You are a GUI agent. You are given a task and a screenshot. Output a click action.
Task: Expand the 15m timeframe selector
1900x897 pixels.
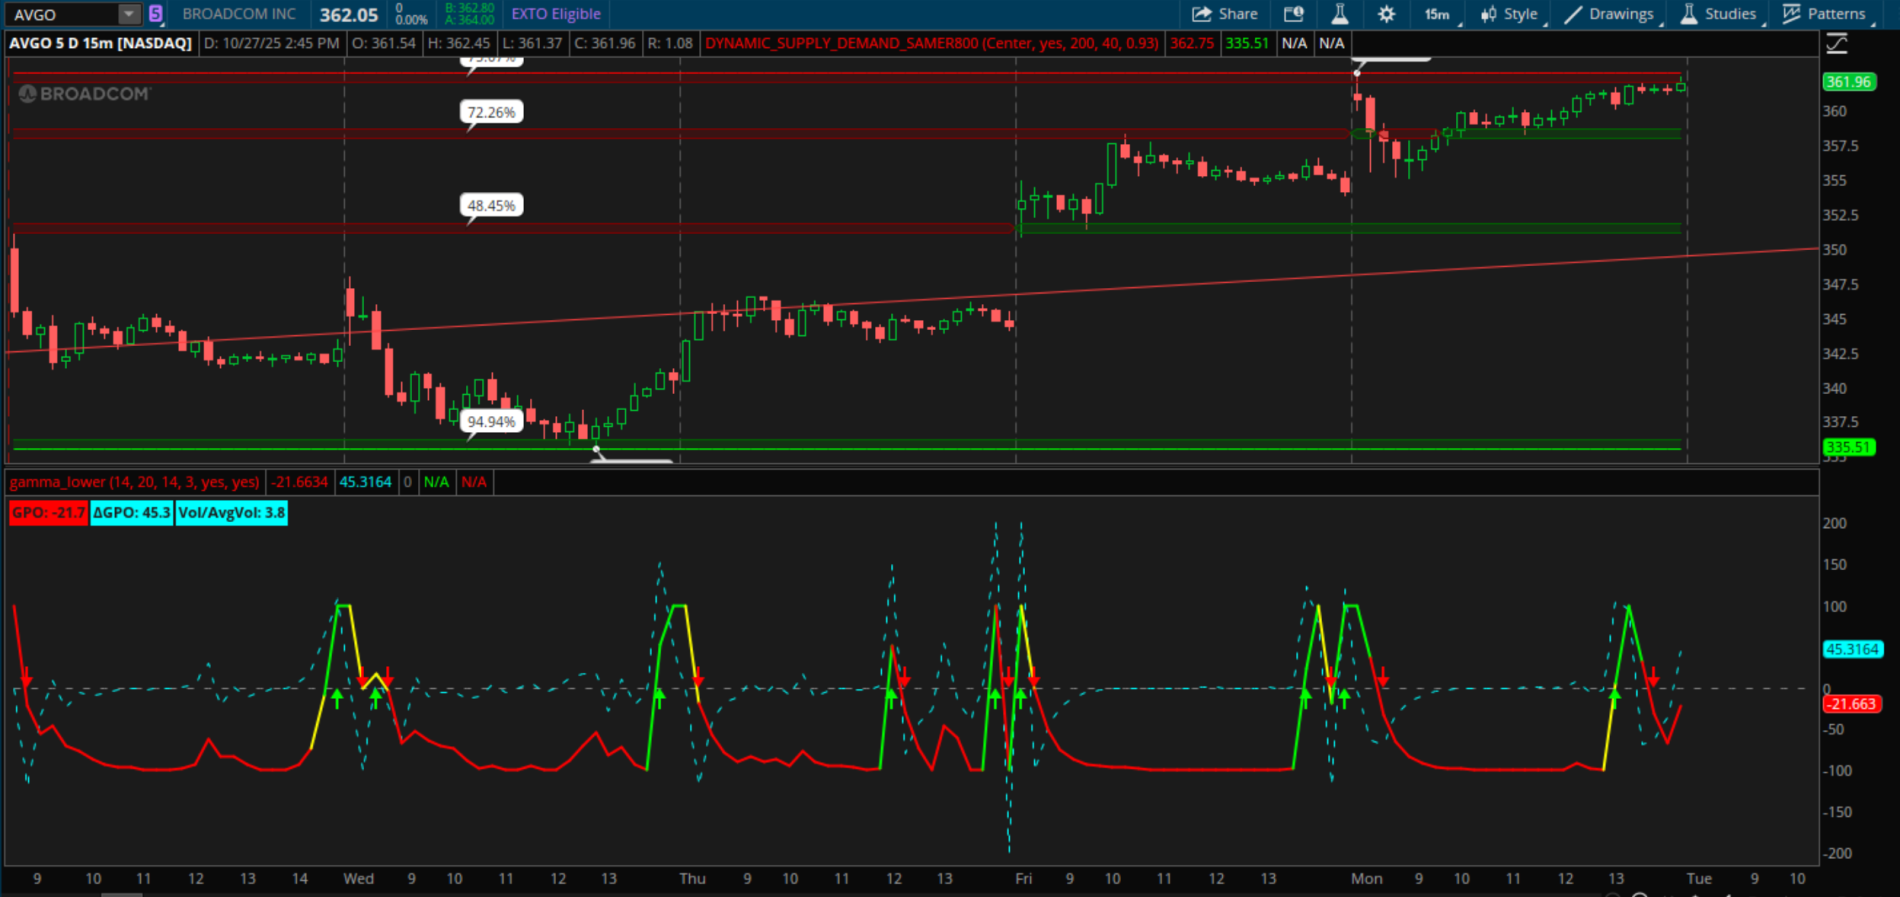pos(1438,14)
